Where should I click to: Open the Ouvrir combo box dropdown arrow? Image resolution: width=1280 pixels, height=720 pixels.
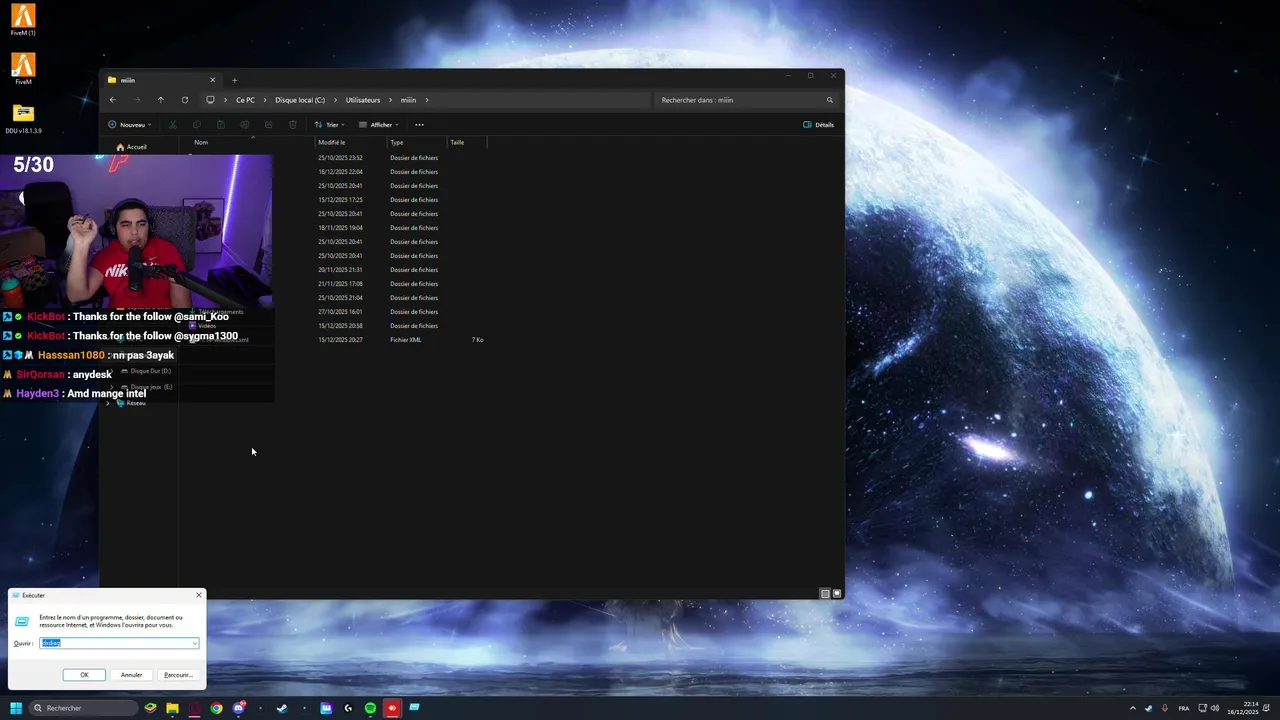(x=194, y=643)
